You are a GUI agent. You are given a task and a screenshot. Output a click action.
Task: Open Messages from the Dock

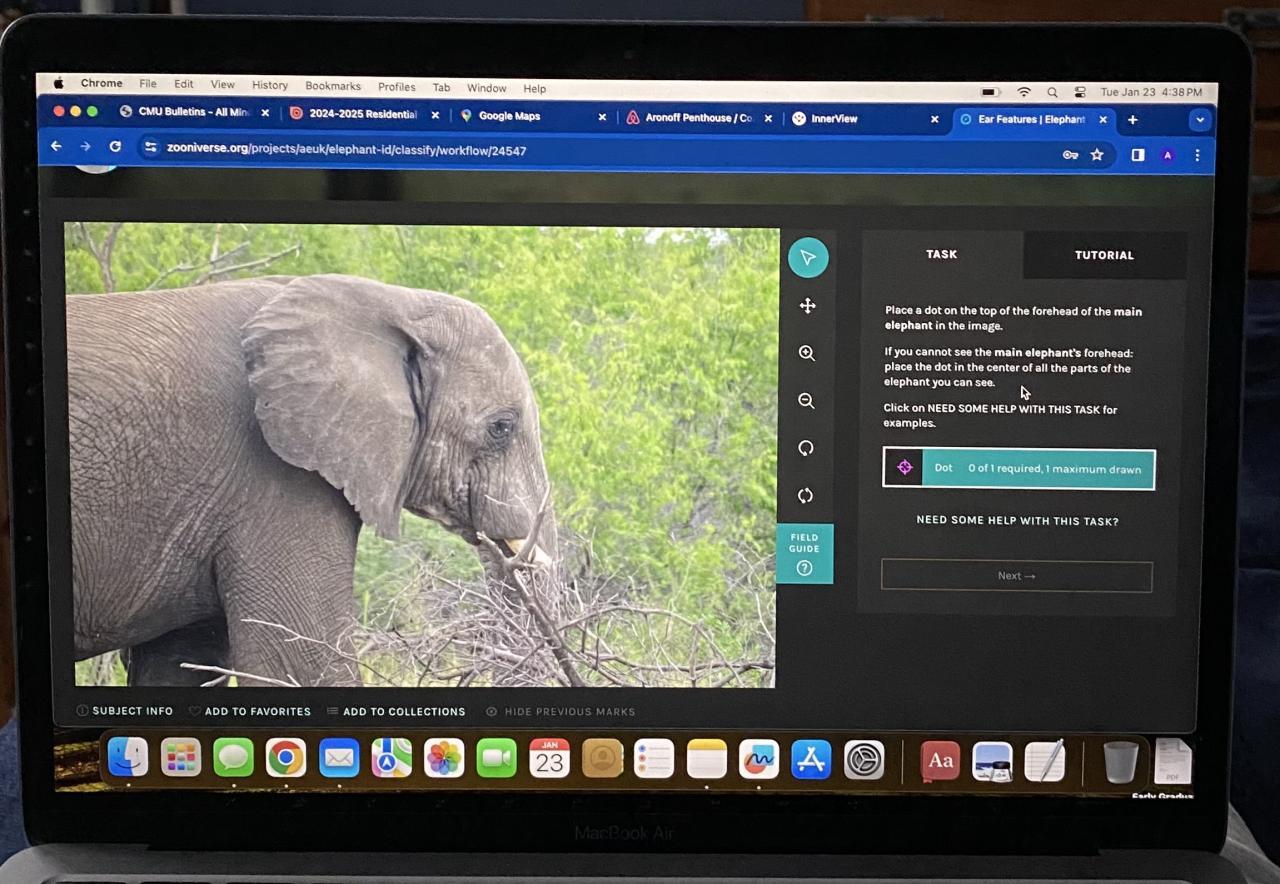tap(233, 758)
